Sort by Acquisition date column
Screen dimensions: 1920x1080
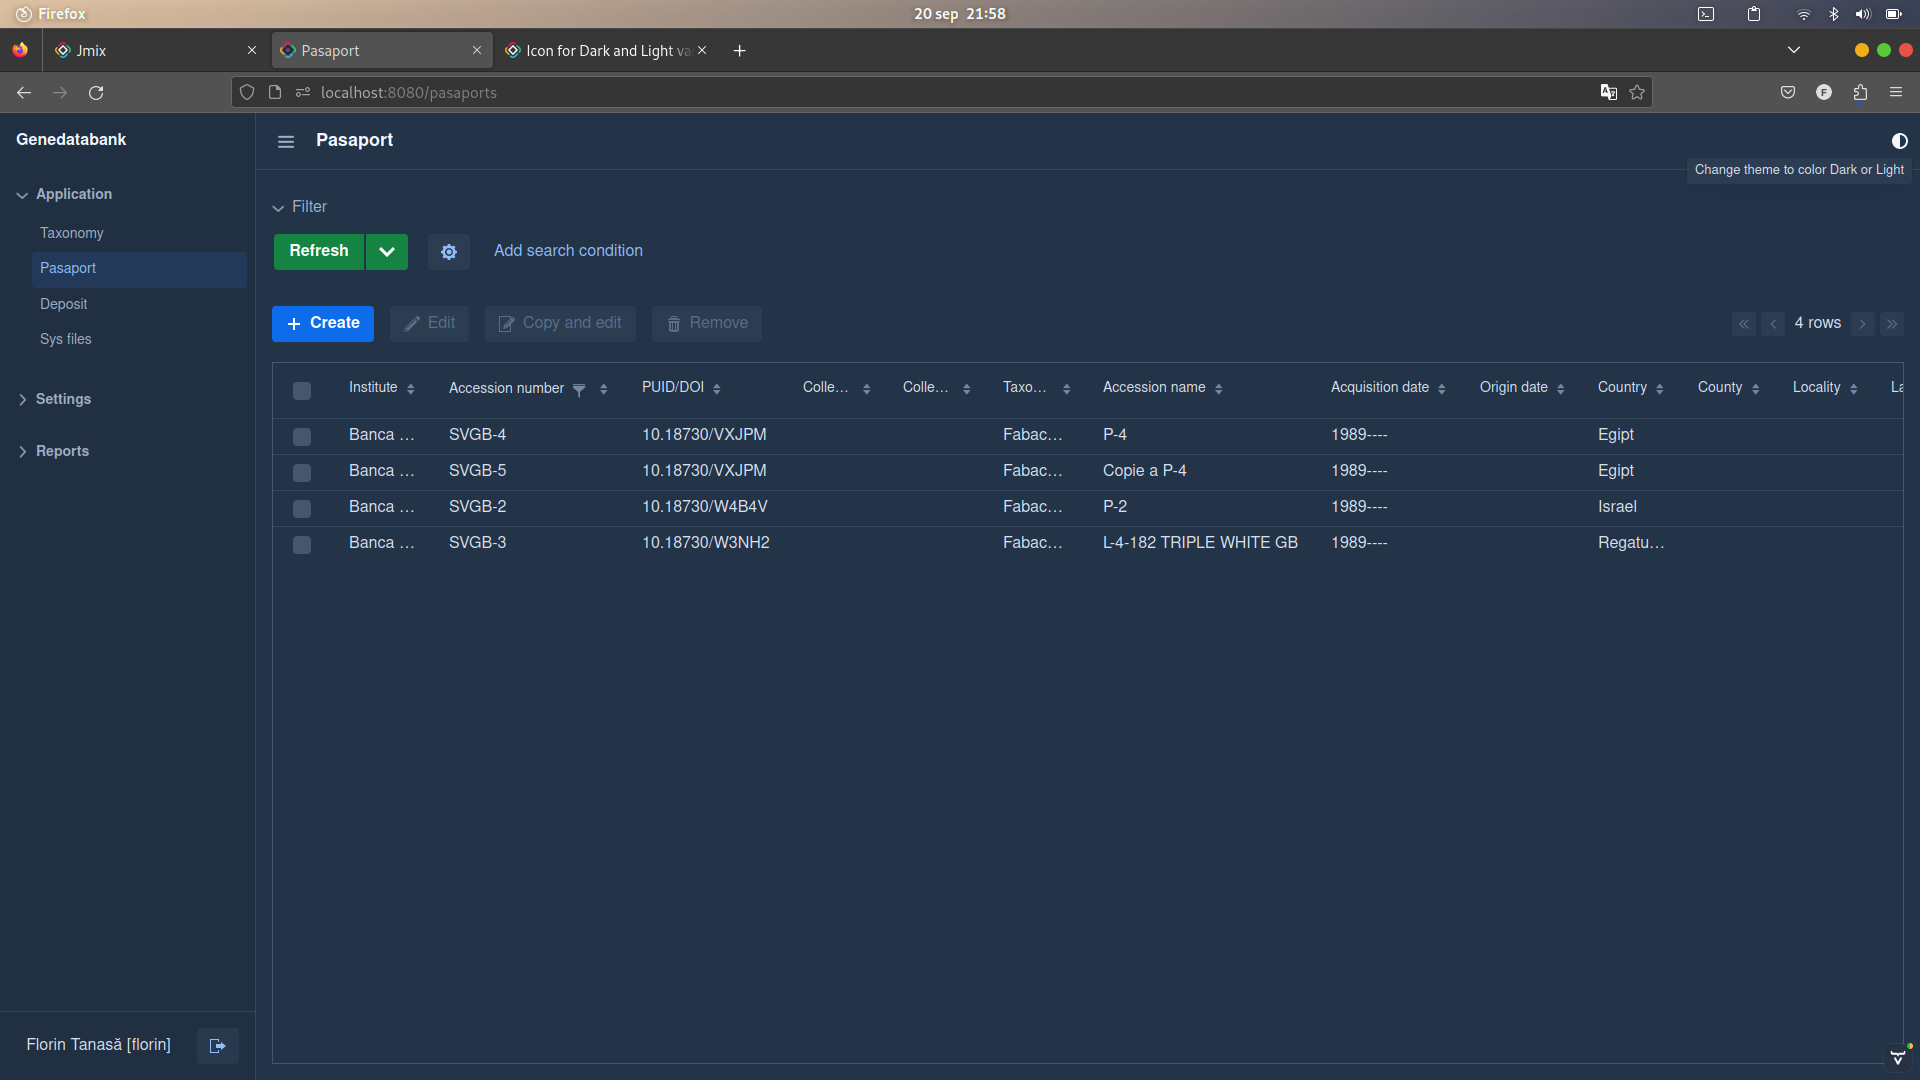tap(1442, 389)
